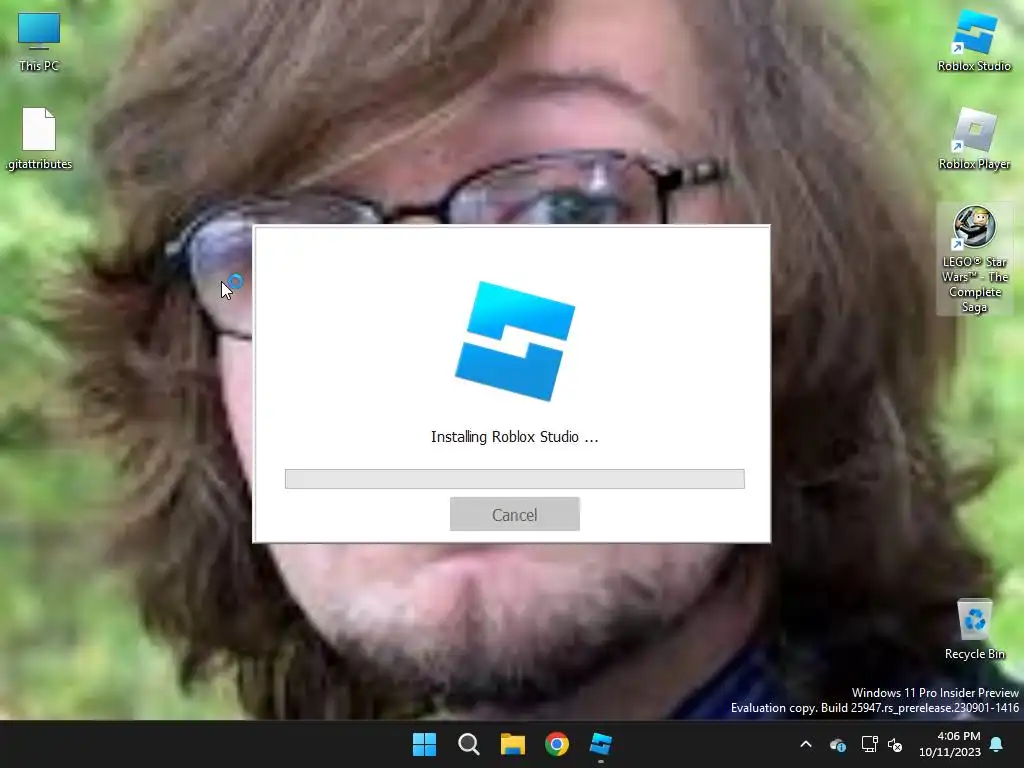Cancel the Roblox Studio installation

(x=515, y=514)
